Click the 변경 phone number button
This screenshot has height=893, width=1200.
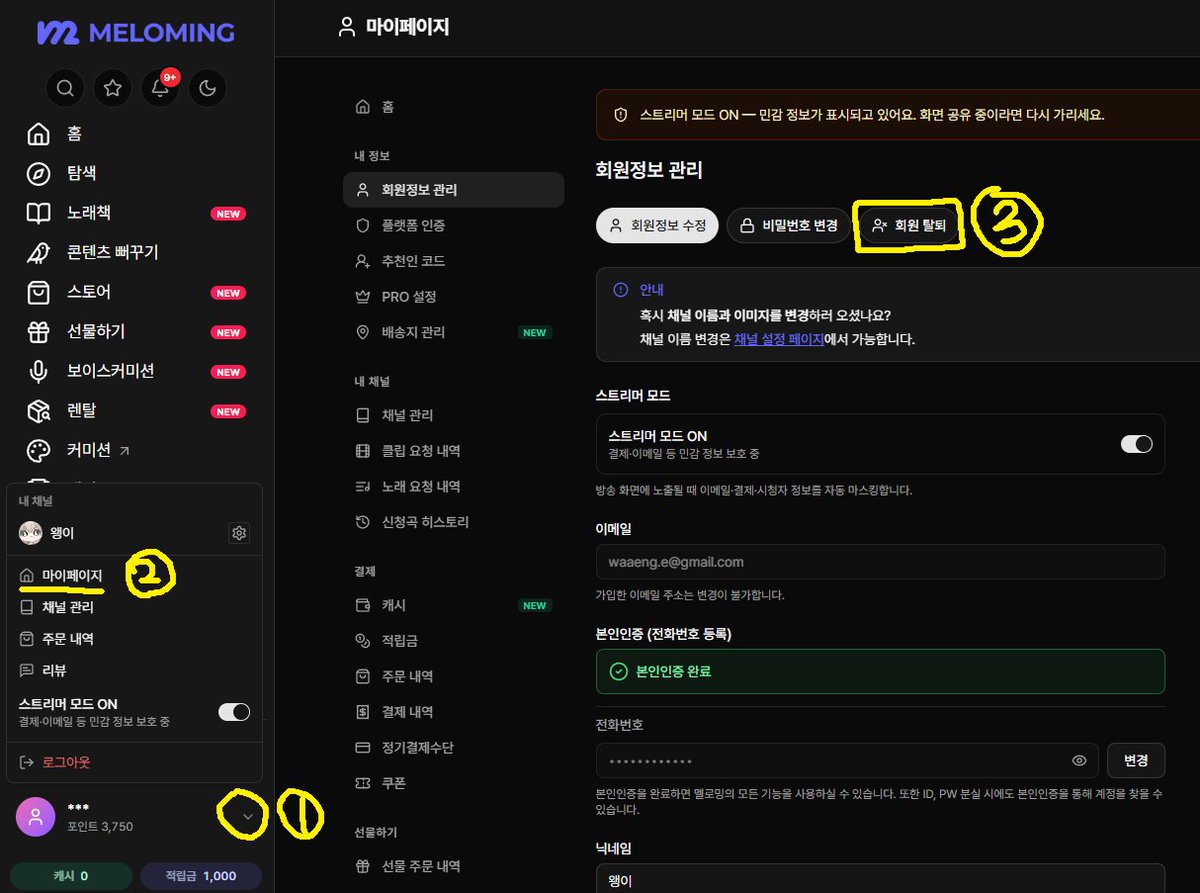click(1136, 761)
